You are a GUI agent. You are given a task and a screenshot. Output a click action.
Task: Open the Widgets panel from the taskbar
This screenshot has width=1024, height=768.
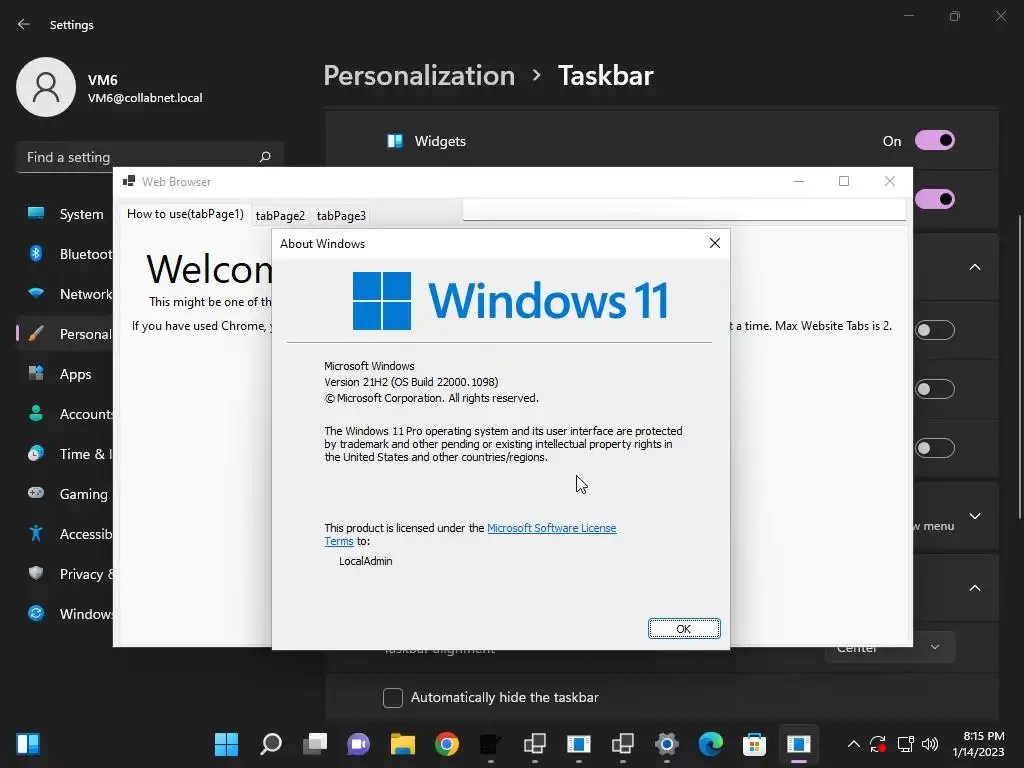pos(28,744)
